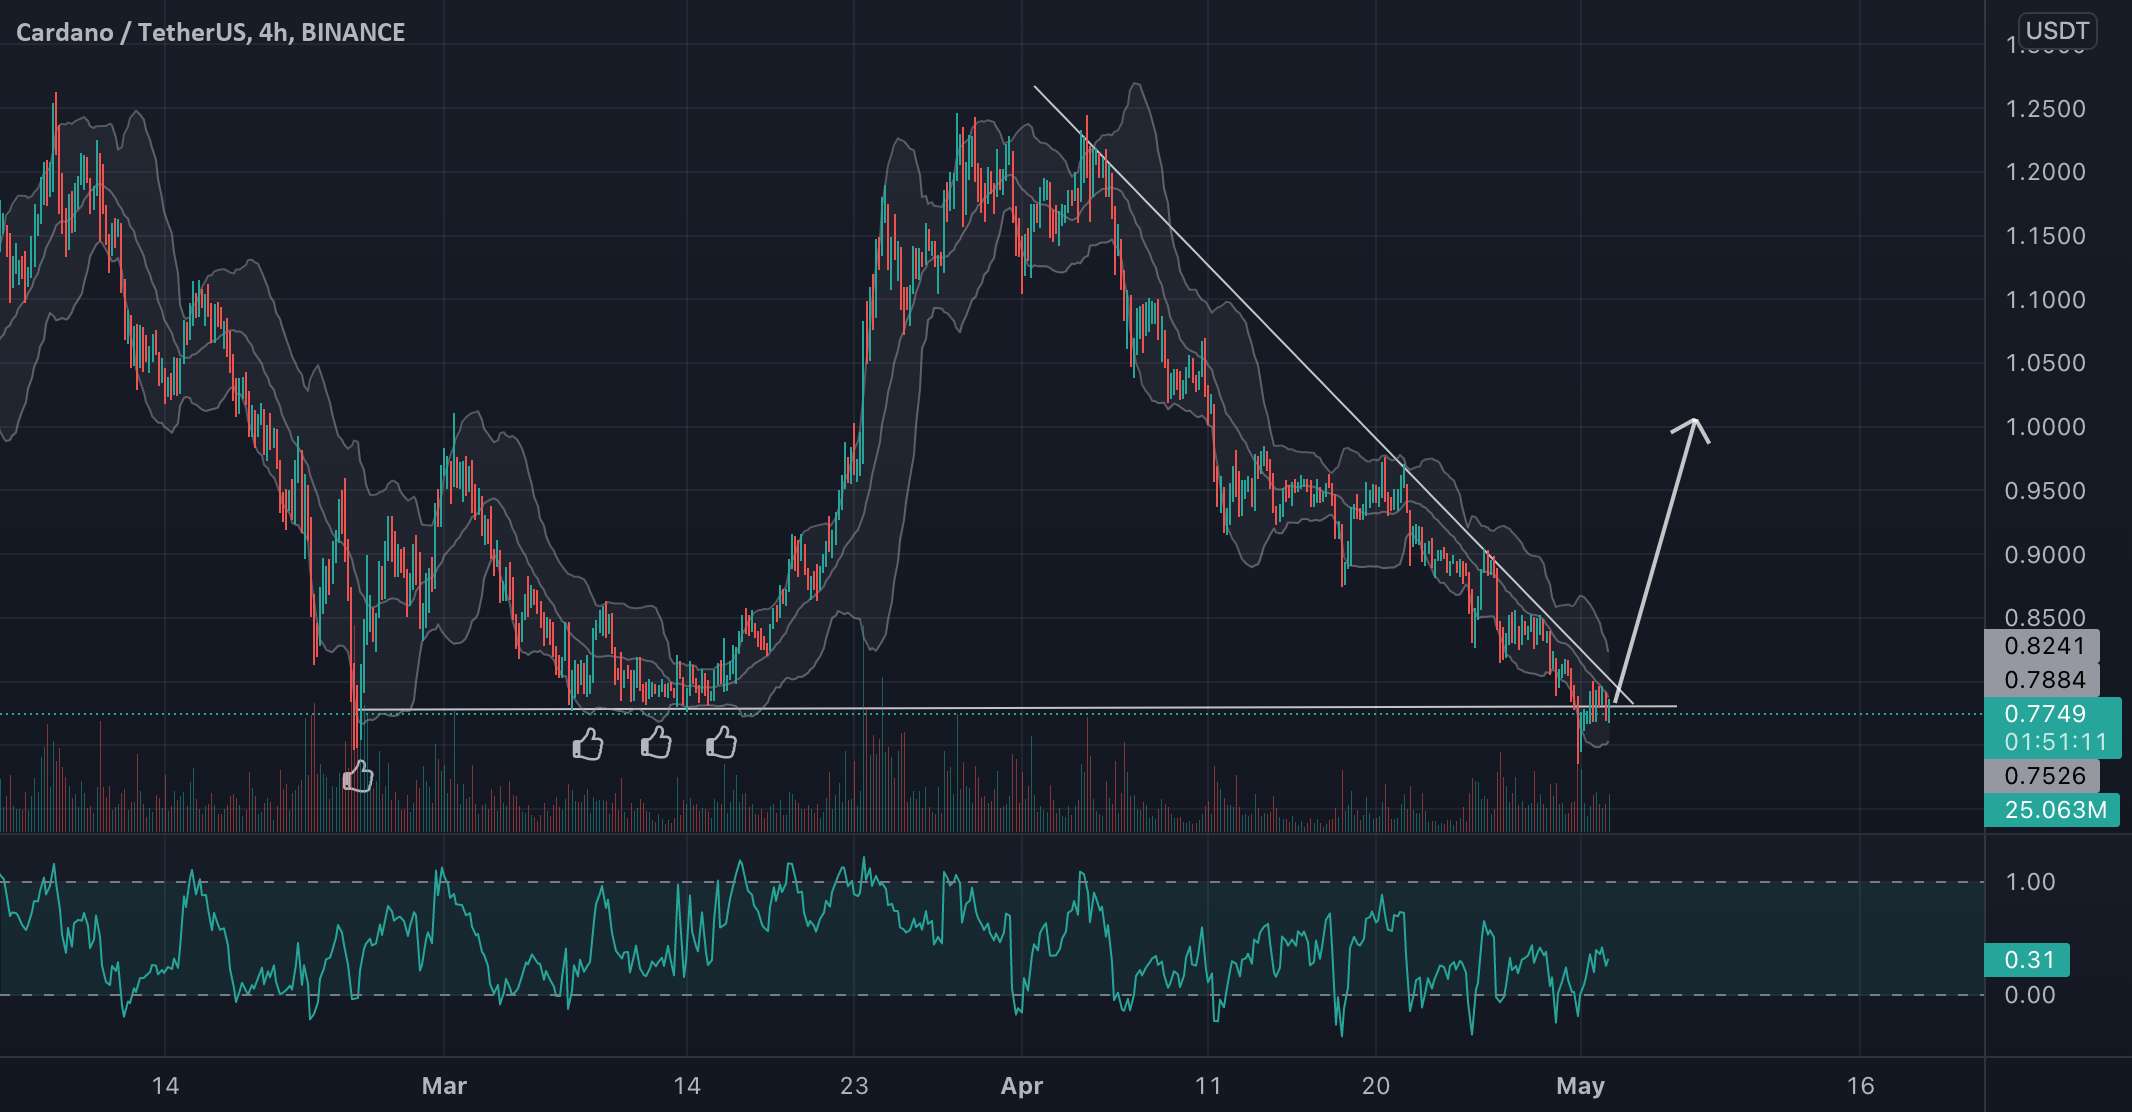Click the 1.00 indicator axis label
The height and width of the screenshot is (1112, 2132).
(2031, 882)
